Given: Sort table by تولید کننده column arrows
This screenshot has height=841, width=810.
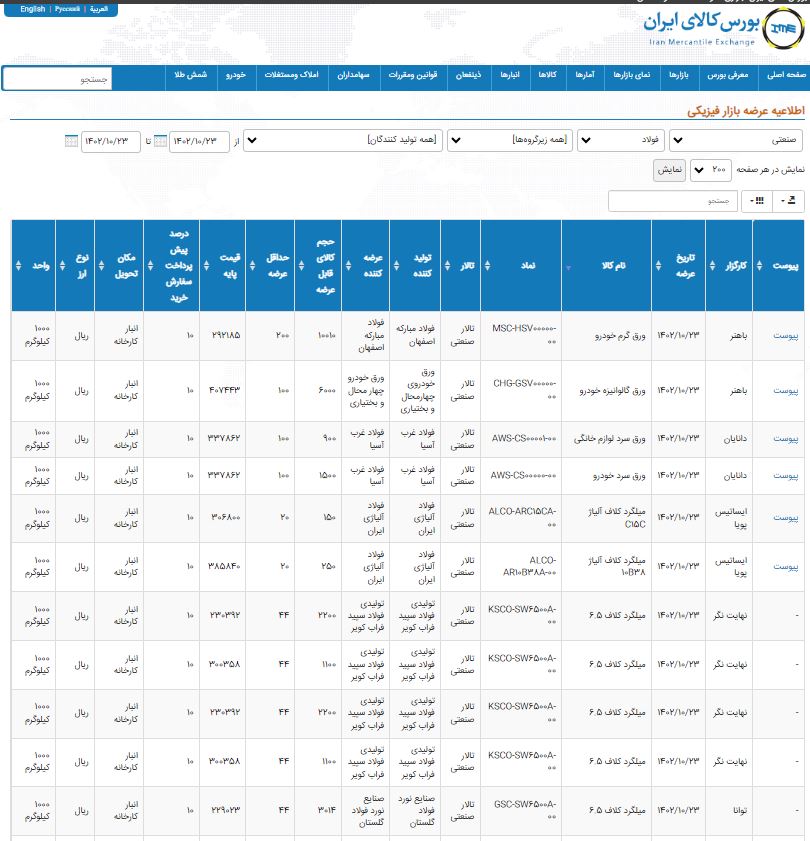Looking at the screenshot, I should point(396,265).
